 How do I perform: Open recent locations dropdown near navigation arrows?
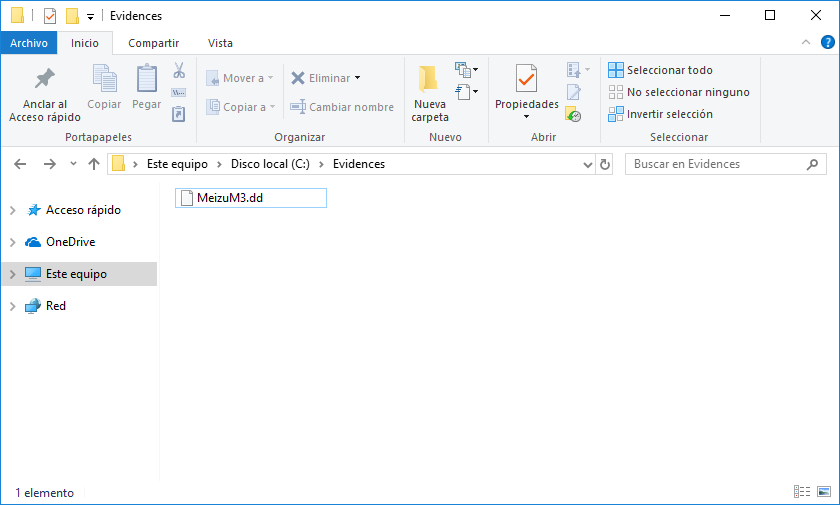[73, 164]
